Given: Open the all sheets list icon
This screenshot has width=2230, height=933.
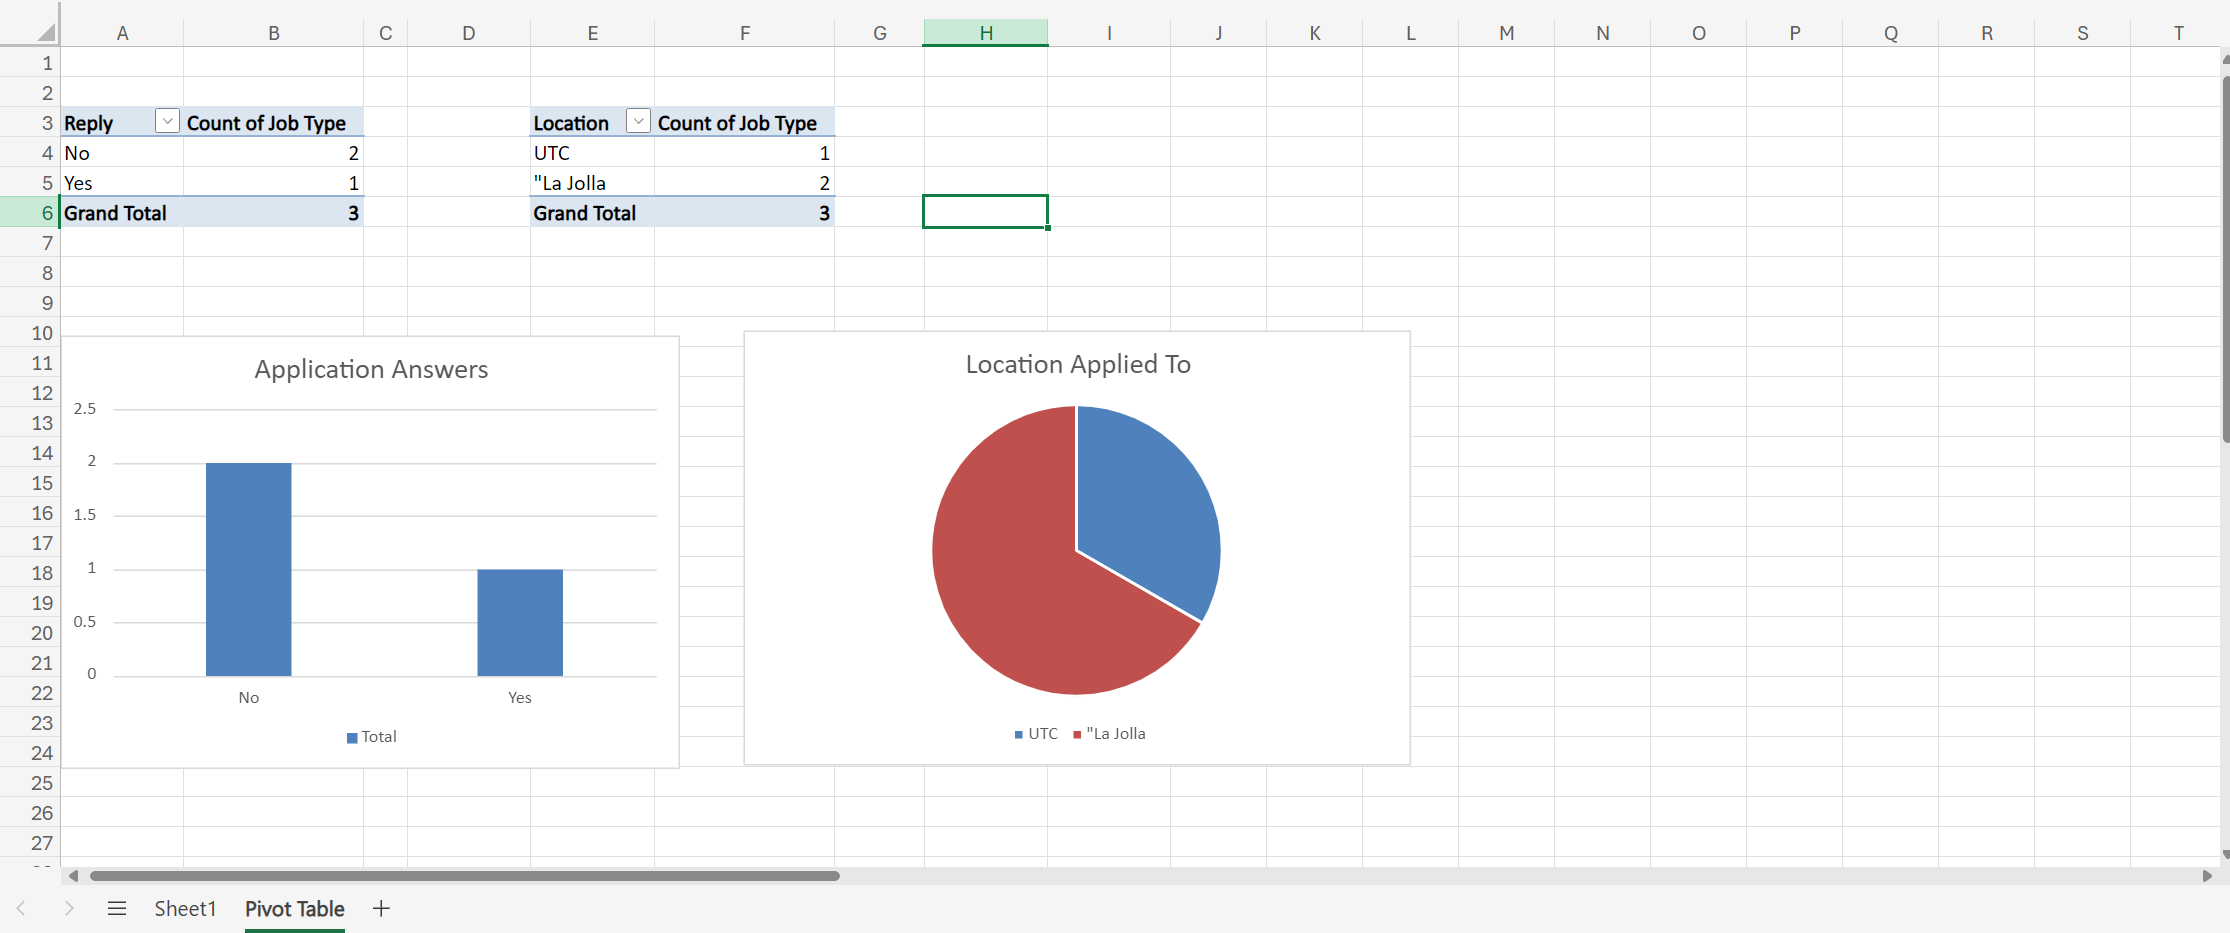Looking at the screenshot, I should [x=117, y=908].
